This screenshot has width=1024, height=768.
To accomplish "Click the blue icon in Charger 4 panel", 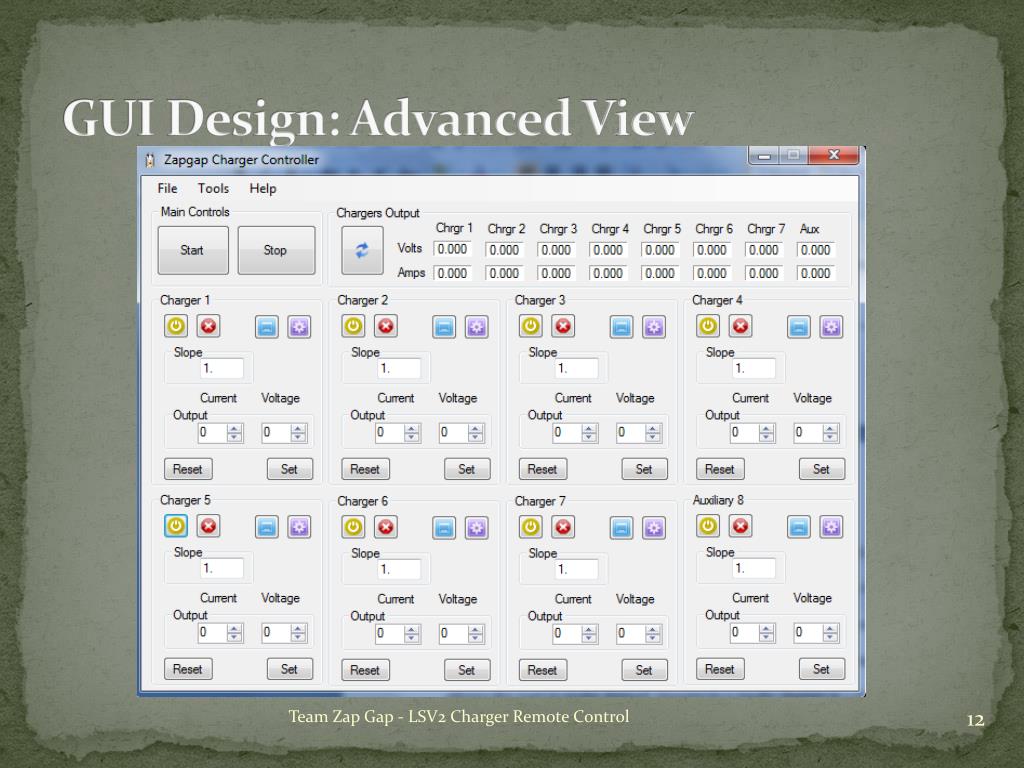I will coord(799,327).
